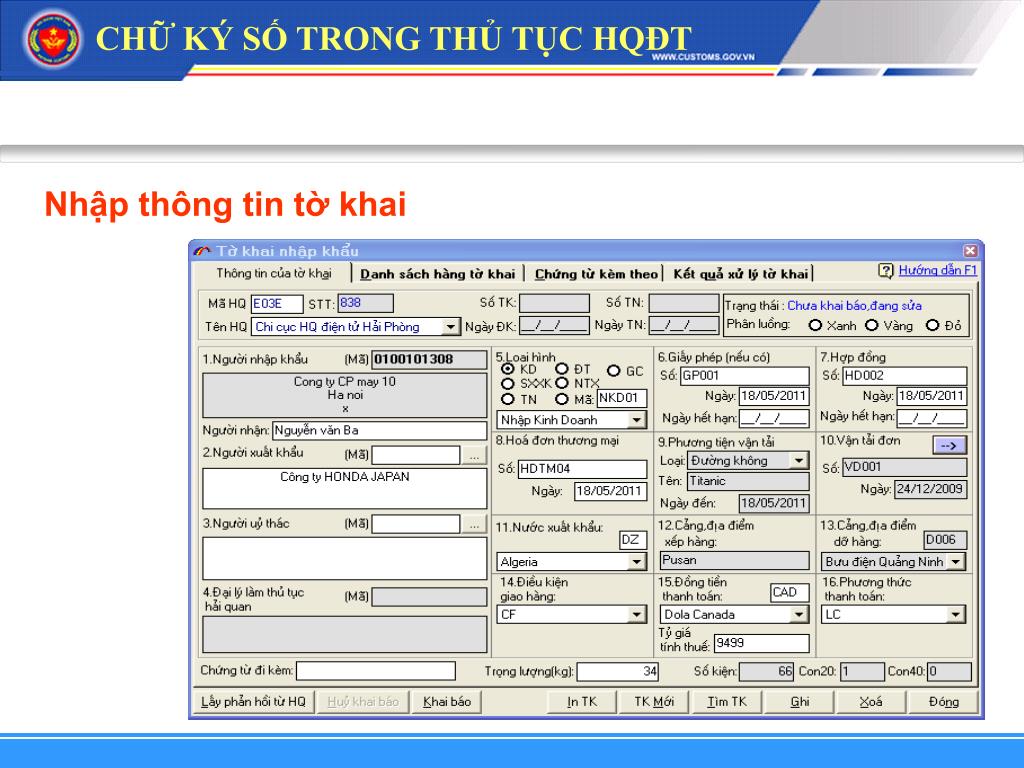Click the Hợp đồng Số field HD002
This screenshot has width=1024, height=768.
904,376
